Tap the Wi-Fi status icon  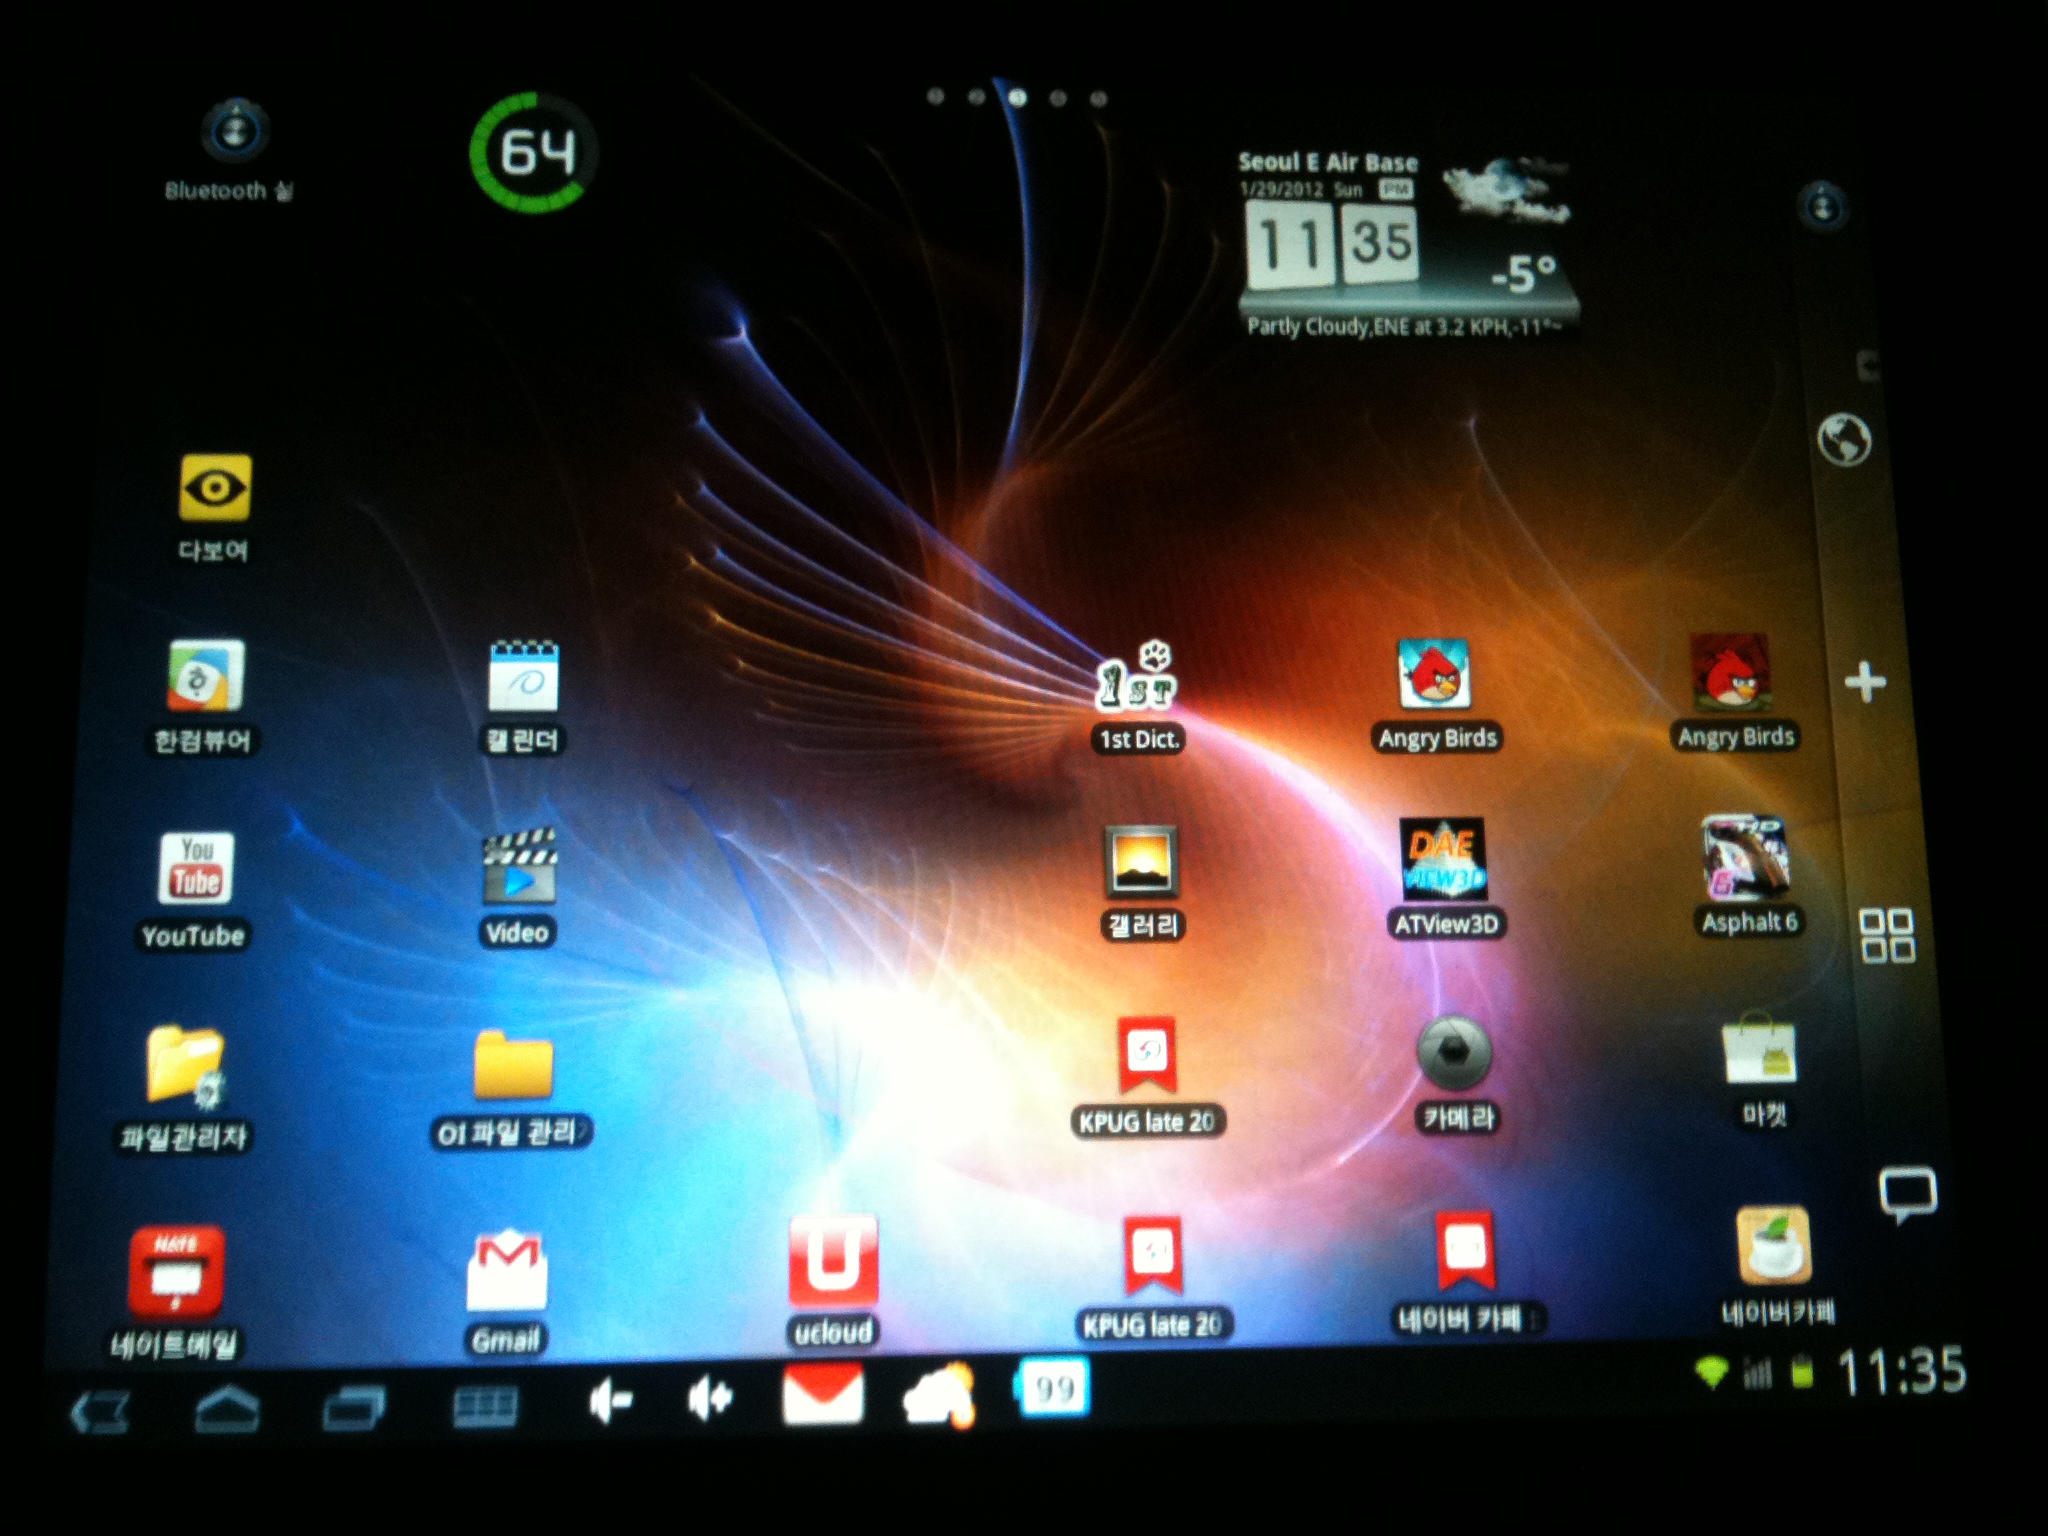pyautogui.click(x=1711, y=1372)
